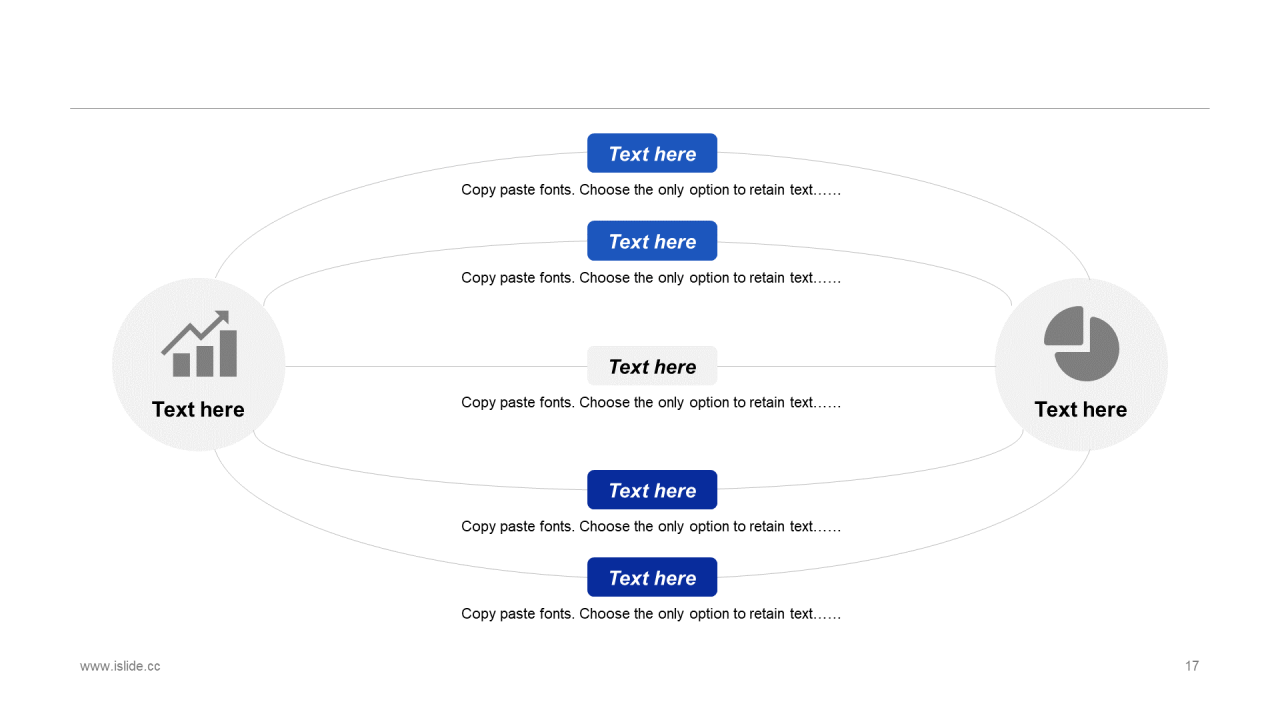The height and width of the screenshot is (720, 1280).
Task: Select the fourth dark blue Text here label
Action: click(x=652, y=490)
